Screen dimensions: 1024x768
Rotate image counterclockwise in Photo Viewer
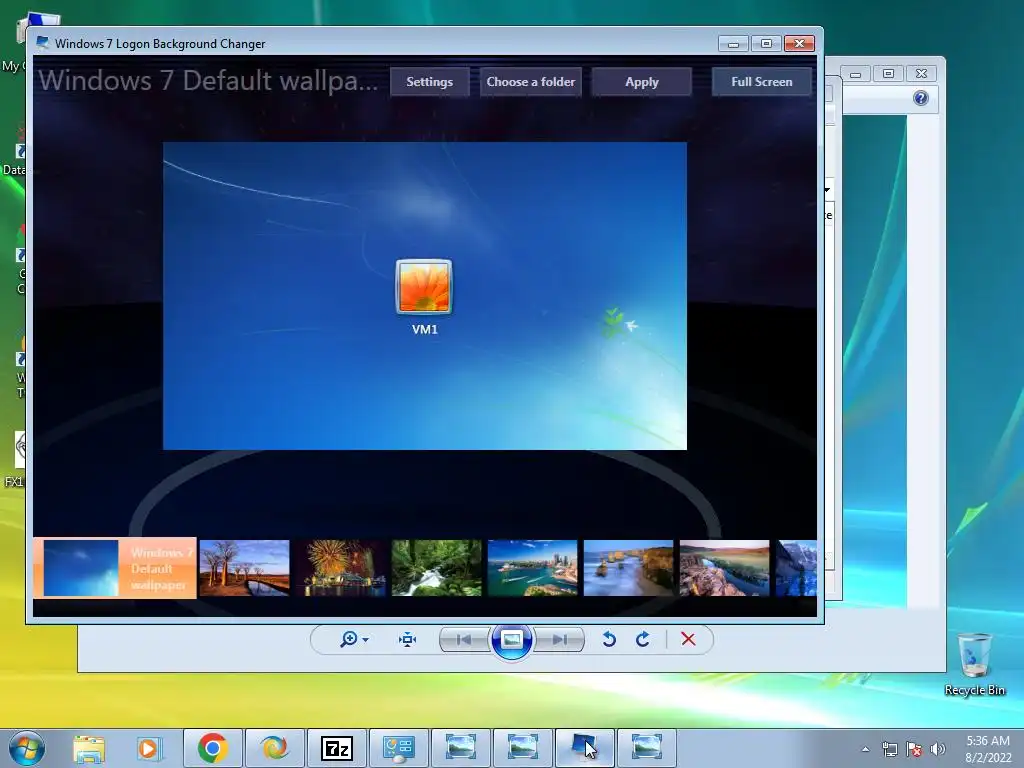609,639
